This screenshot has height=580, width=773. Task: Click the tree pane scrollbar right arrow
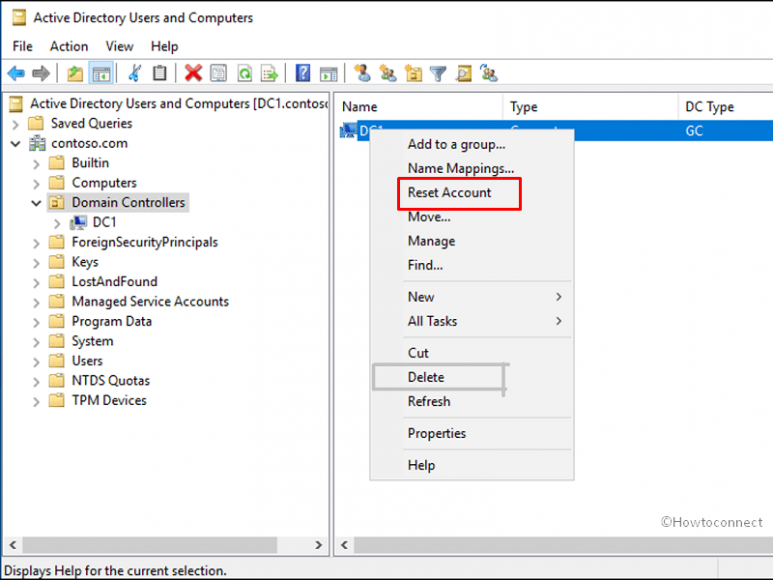(318, 545)
